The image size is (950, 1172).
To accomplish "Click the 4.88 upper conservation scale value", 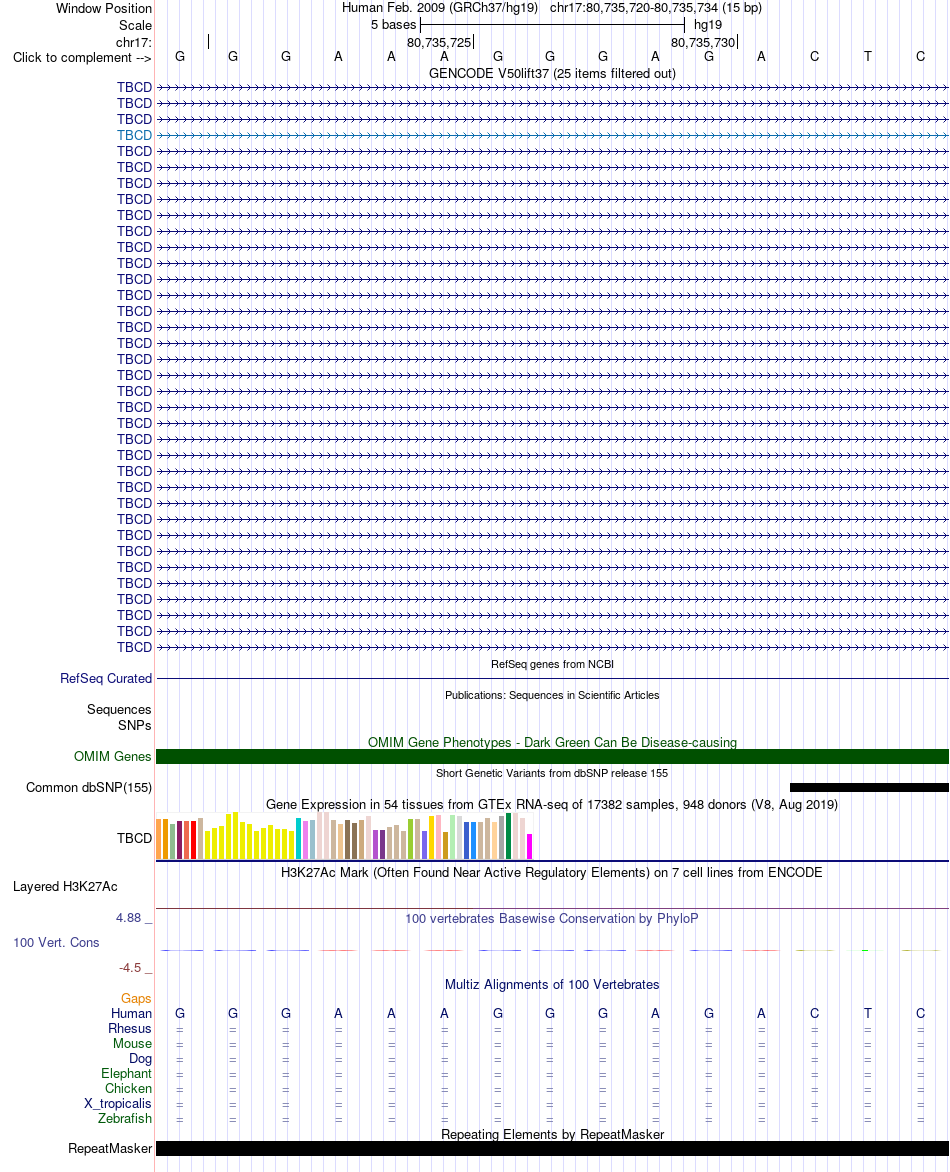I will [x=128, y=918].
